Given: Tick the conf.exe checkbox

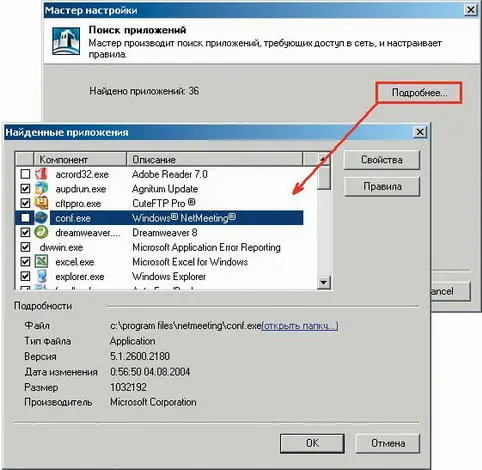Looking at the screenshot, I should click(25, 218).
